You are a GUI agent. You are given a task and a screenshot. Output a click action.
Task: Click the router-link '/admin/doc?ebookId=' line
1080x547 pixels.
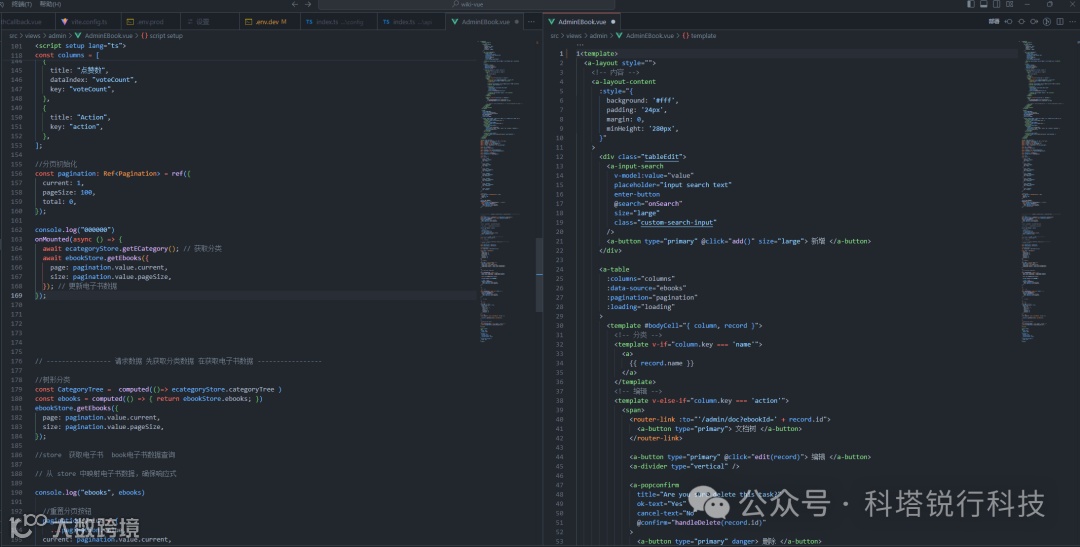(730, 419)
